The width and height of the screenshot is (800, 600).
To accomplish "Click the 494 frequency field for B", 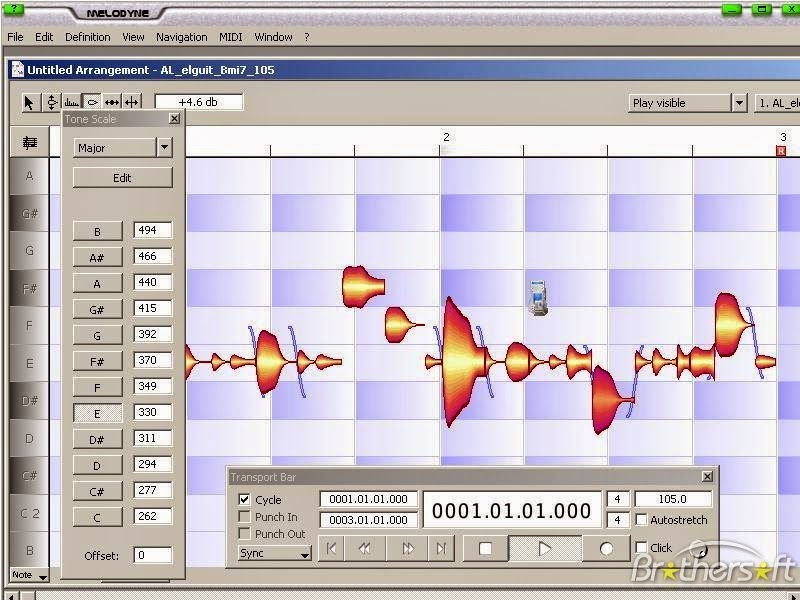I will 153,230.
